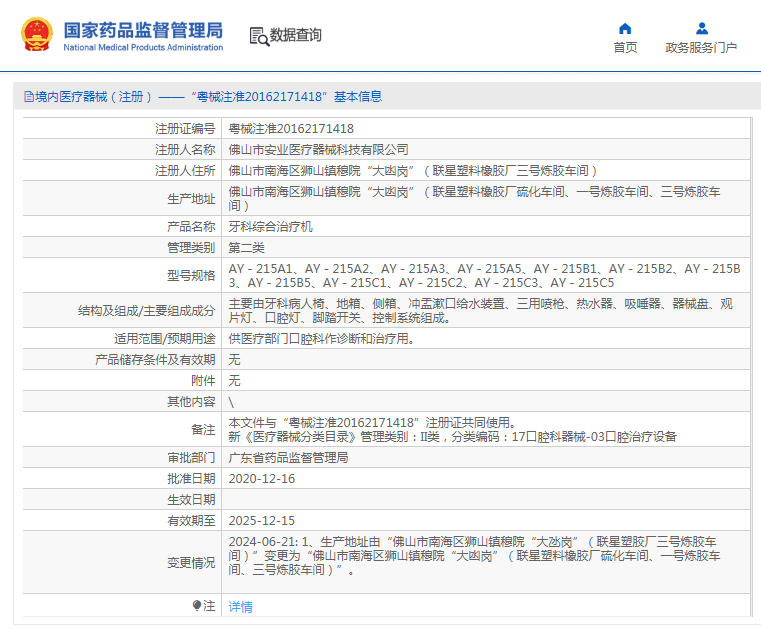The image size is (761, 630).
Task: Click the 有效期至 label cell
Action: (122, 521)
